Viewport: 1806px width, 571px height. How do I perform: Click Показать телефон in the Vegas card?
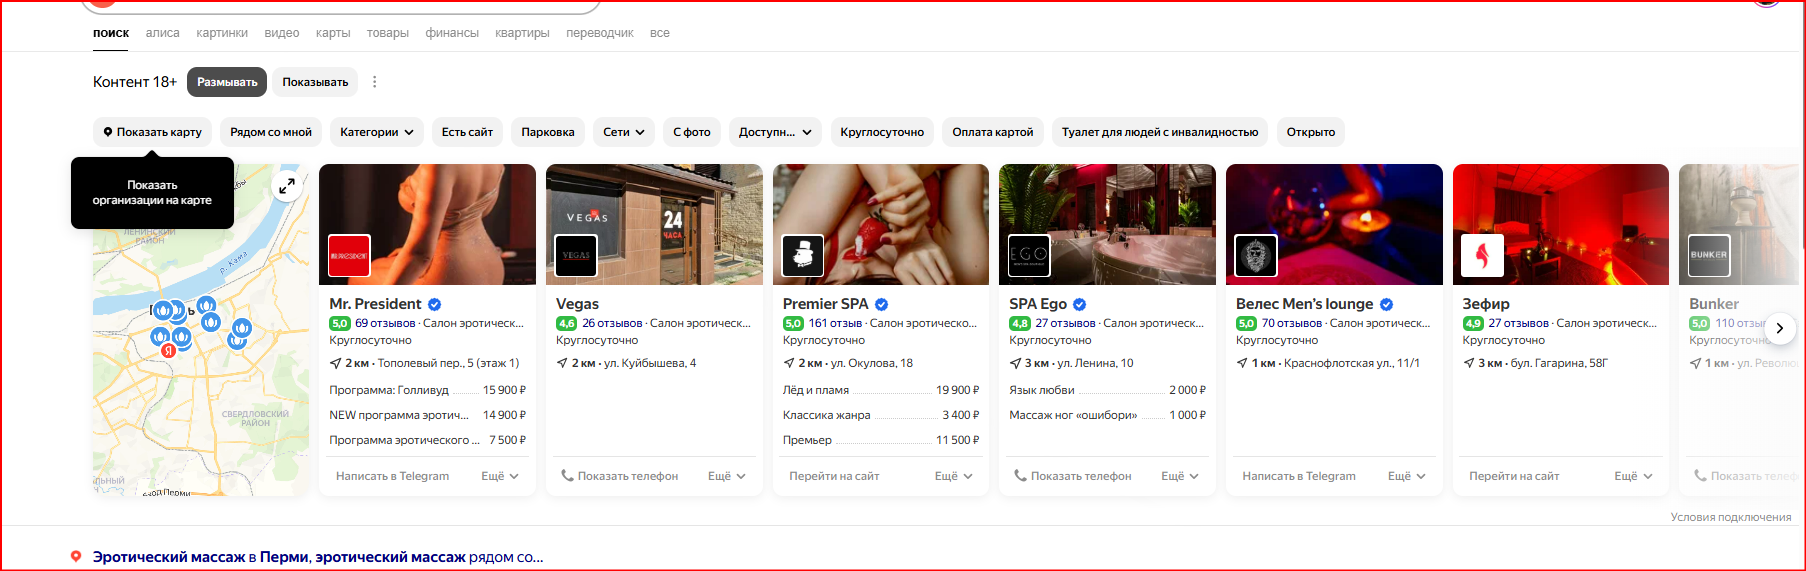[620, 476]
